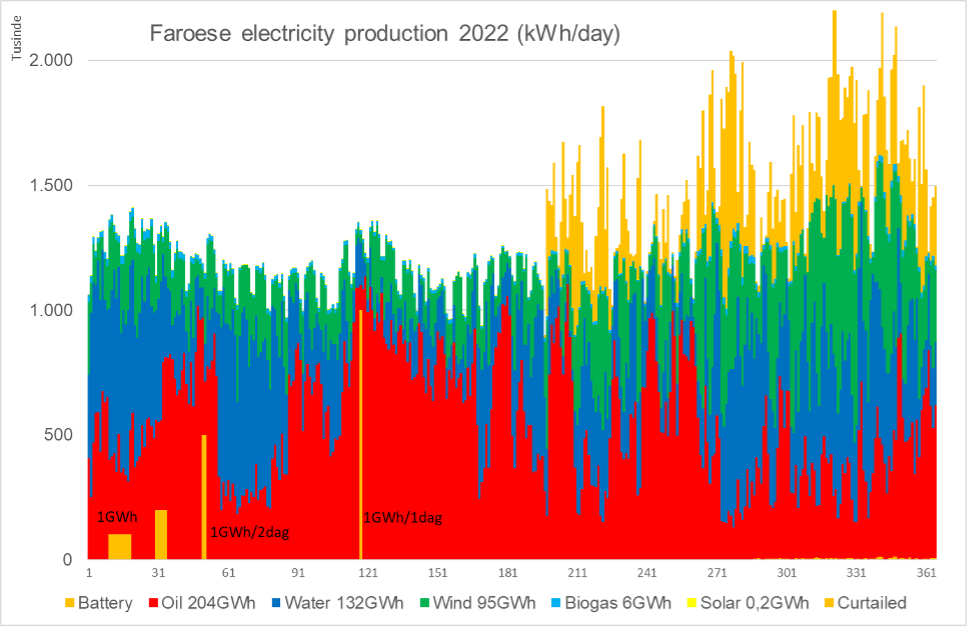Click the 361 x-axis day label
The width and height of the screenshot is (968, 629).
925,574
